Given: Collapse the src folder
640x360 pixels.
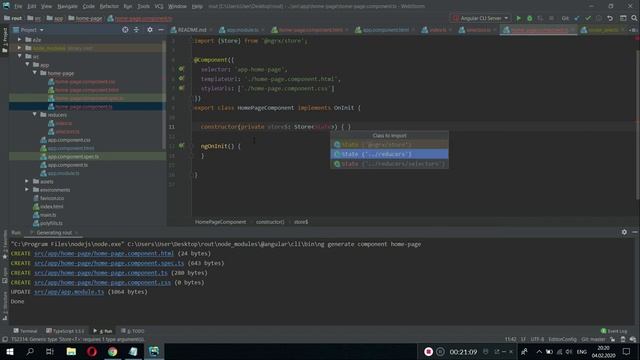Looking at the screenshot, I should 19,56.
